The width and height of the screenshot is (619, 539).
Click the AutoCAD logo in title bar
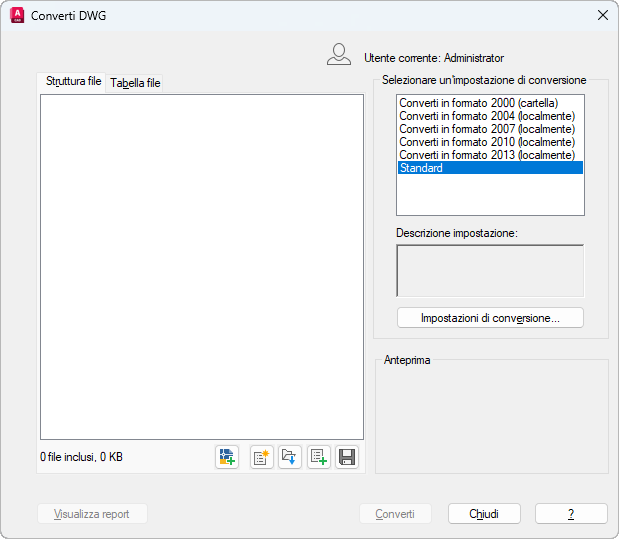[17, 15]
